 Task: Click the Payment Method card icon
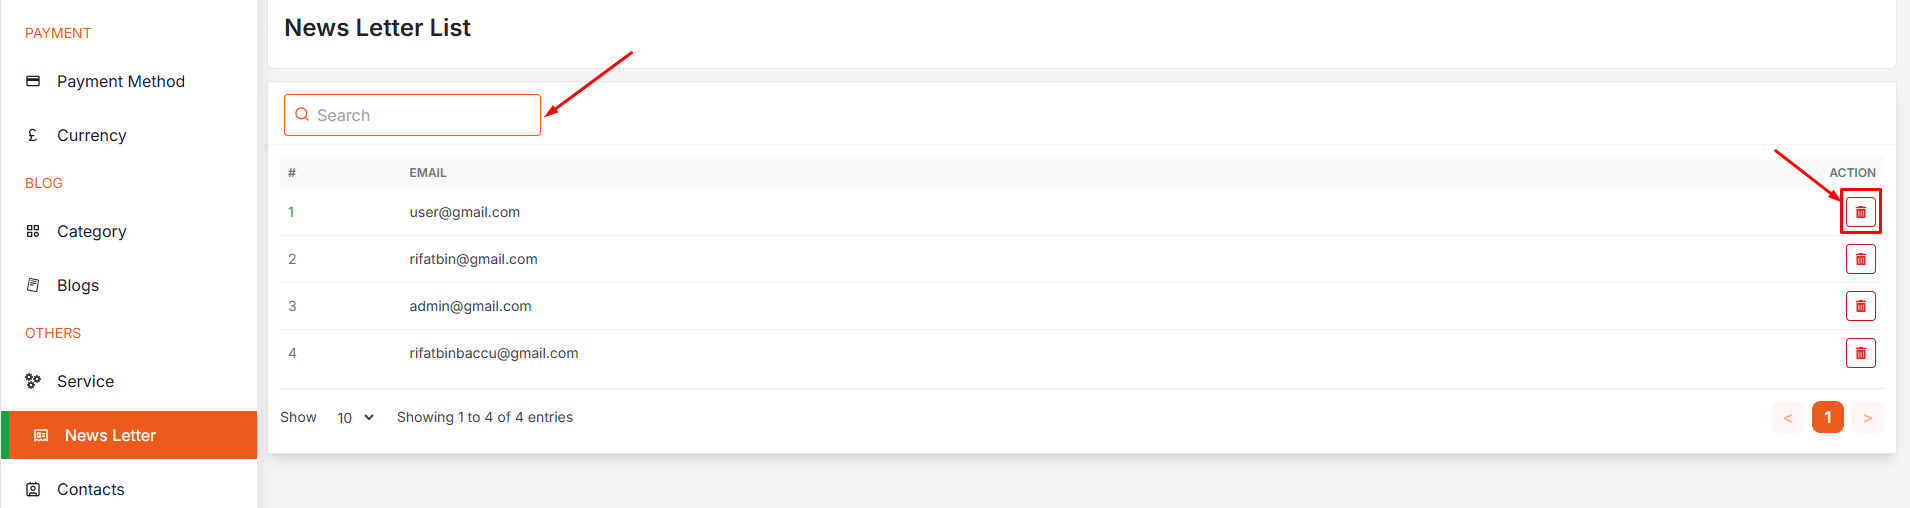tap(33, 81)
